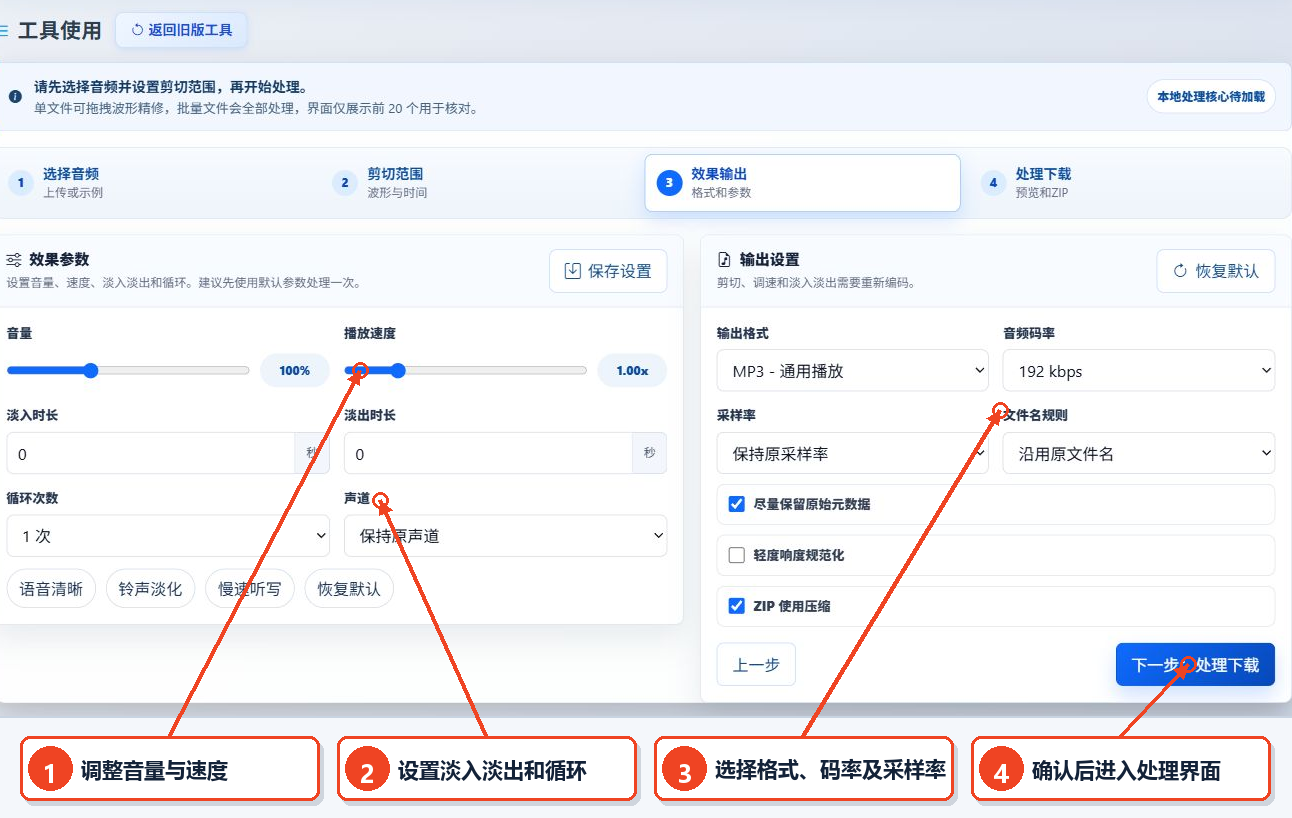Screen dimensions: 1292x818
Task: Enable the 轻度响度规范化 checkbox
Action: coord(737,555)
